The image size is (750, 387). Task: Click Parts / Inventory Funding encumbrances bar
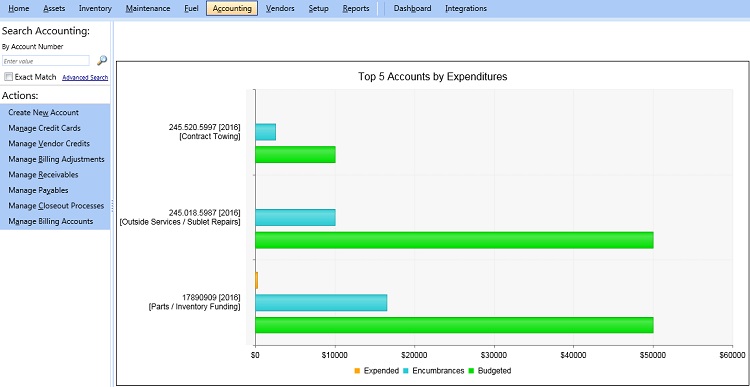[321, 303]
